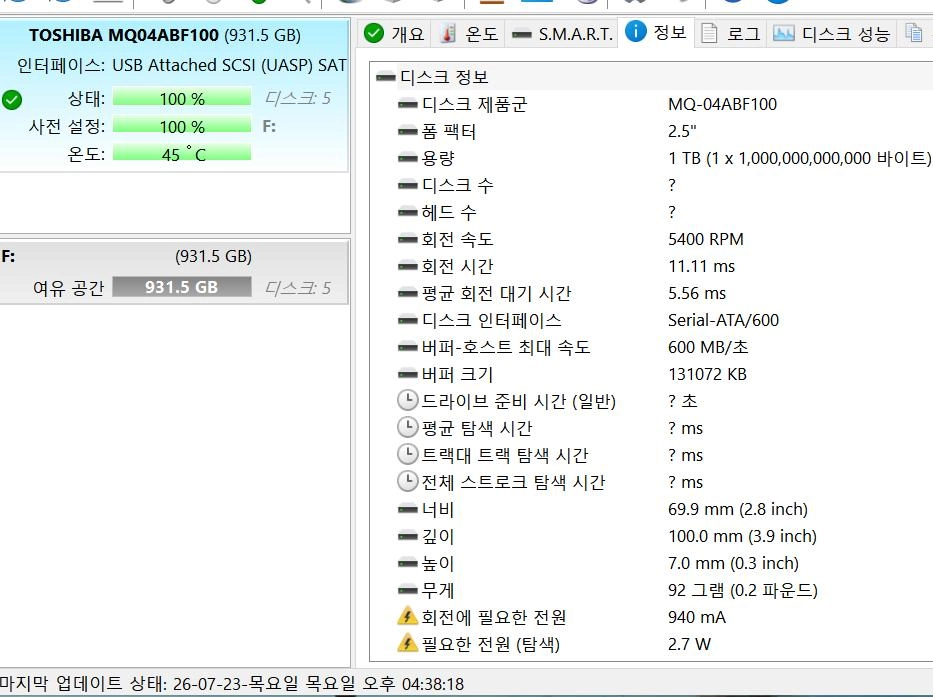Click the F: drive letter beside 사전 설정
The width and height of the screenshot is (933, 697).
[x=269, y=126]
